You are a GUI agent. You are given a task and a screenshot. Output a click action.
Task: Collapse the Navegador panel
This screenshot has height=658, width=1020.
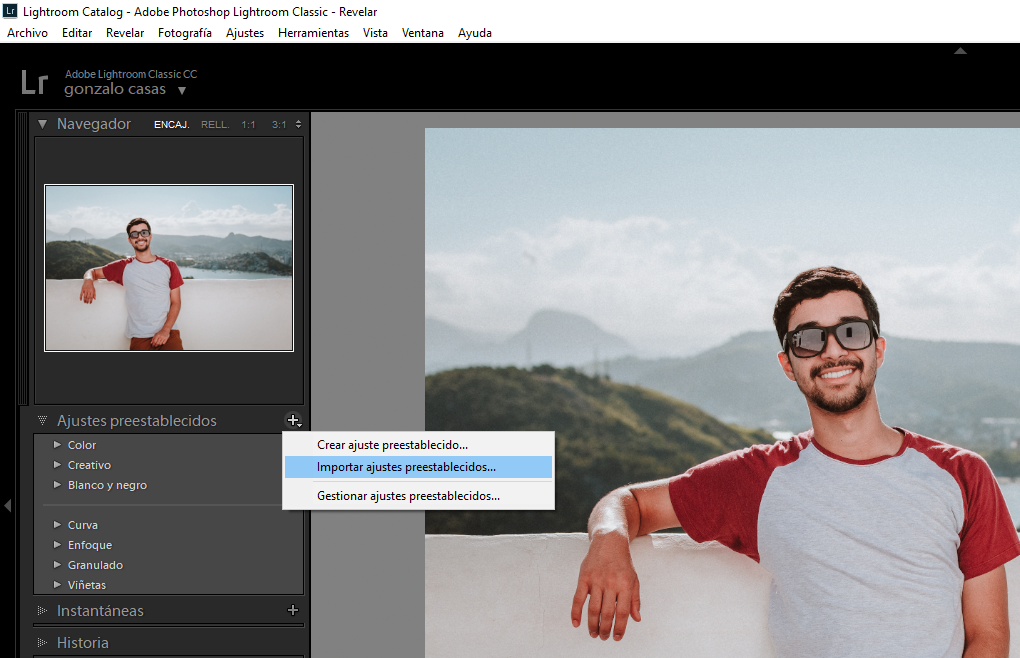(x=43, y=124)
